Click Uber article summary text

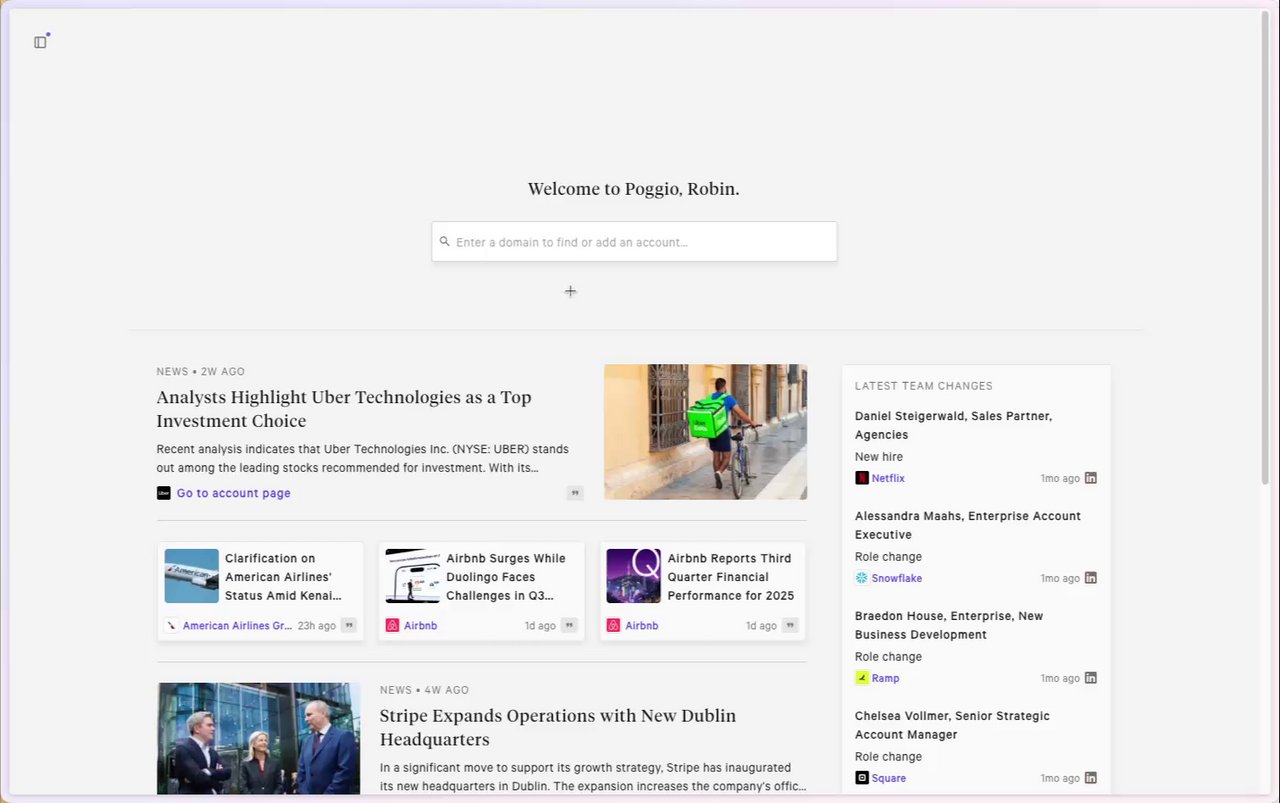(x=363, y=458)
